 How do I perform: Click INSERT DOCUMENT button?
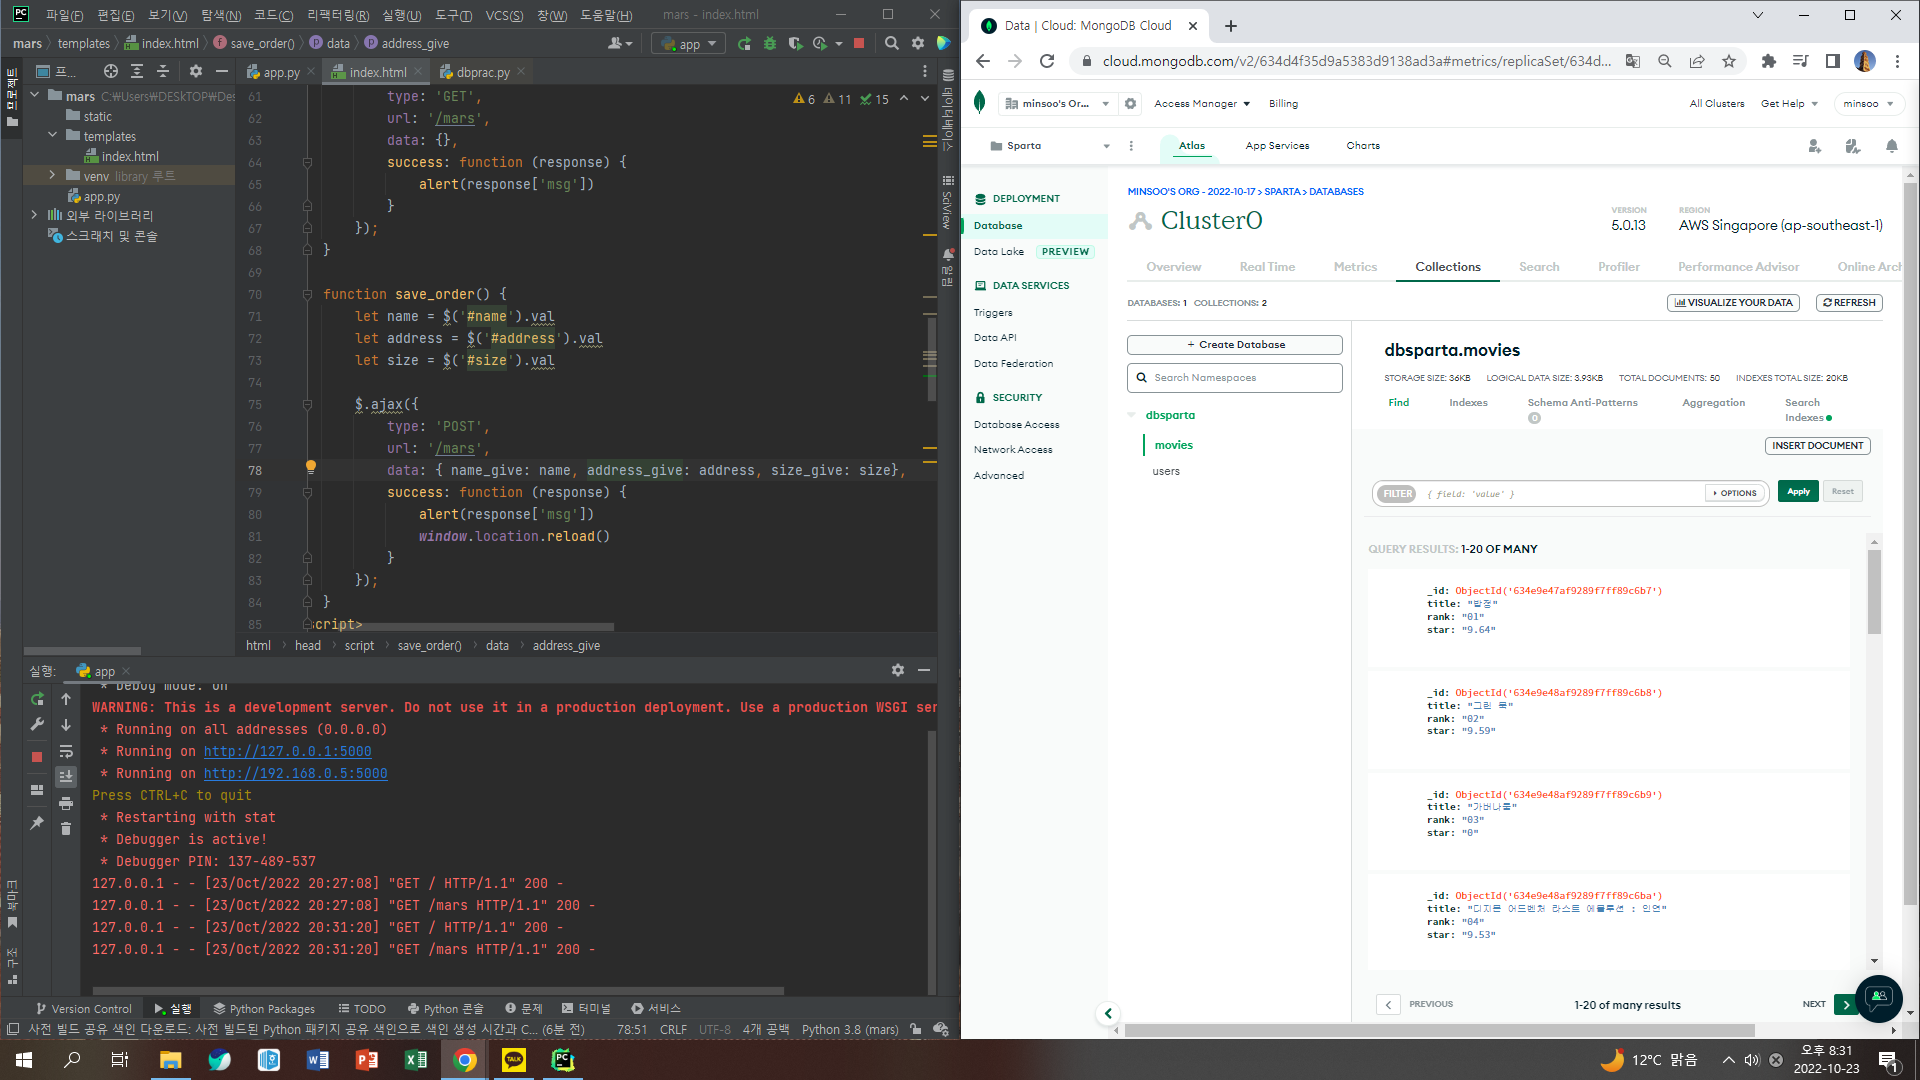click(1818, 446)
